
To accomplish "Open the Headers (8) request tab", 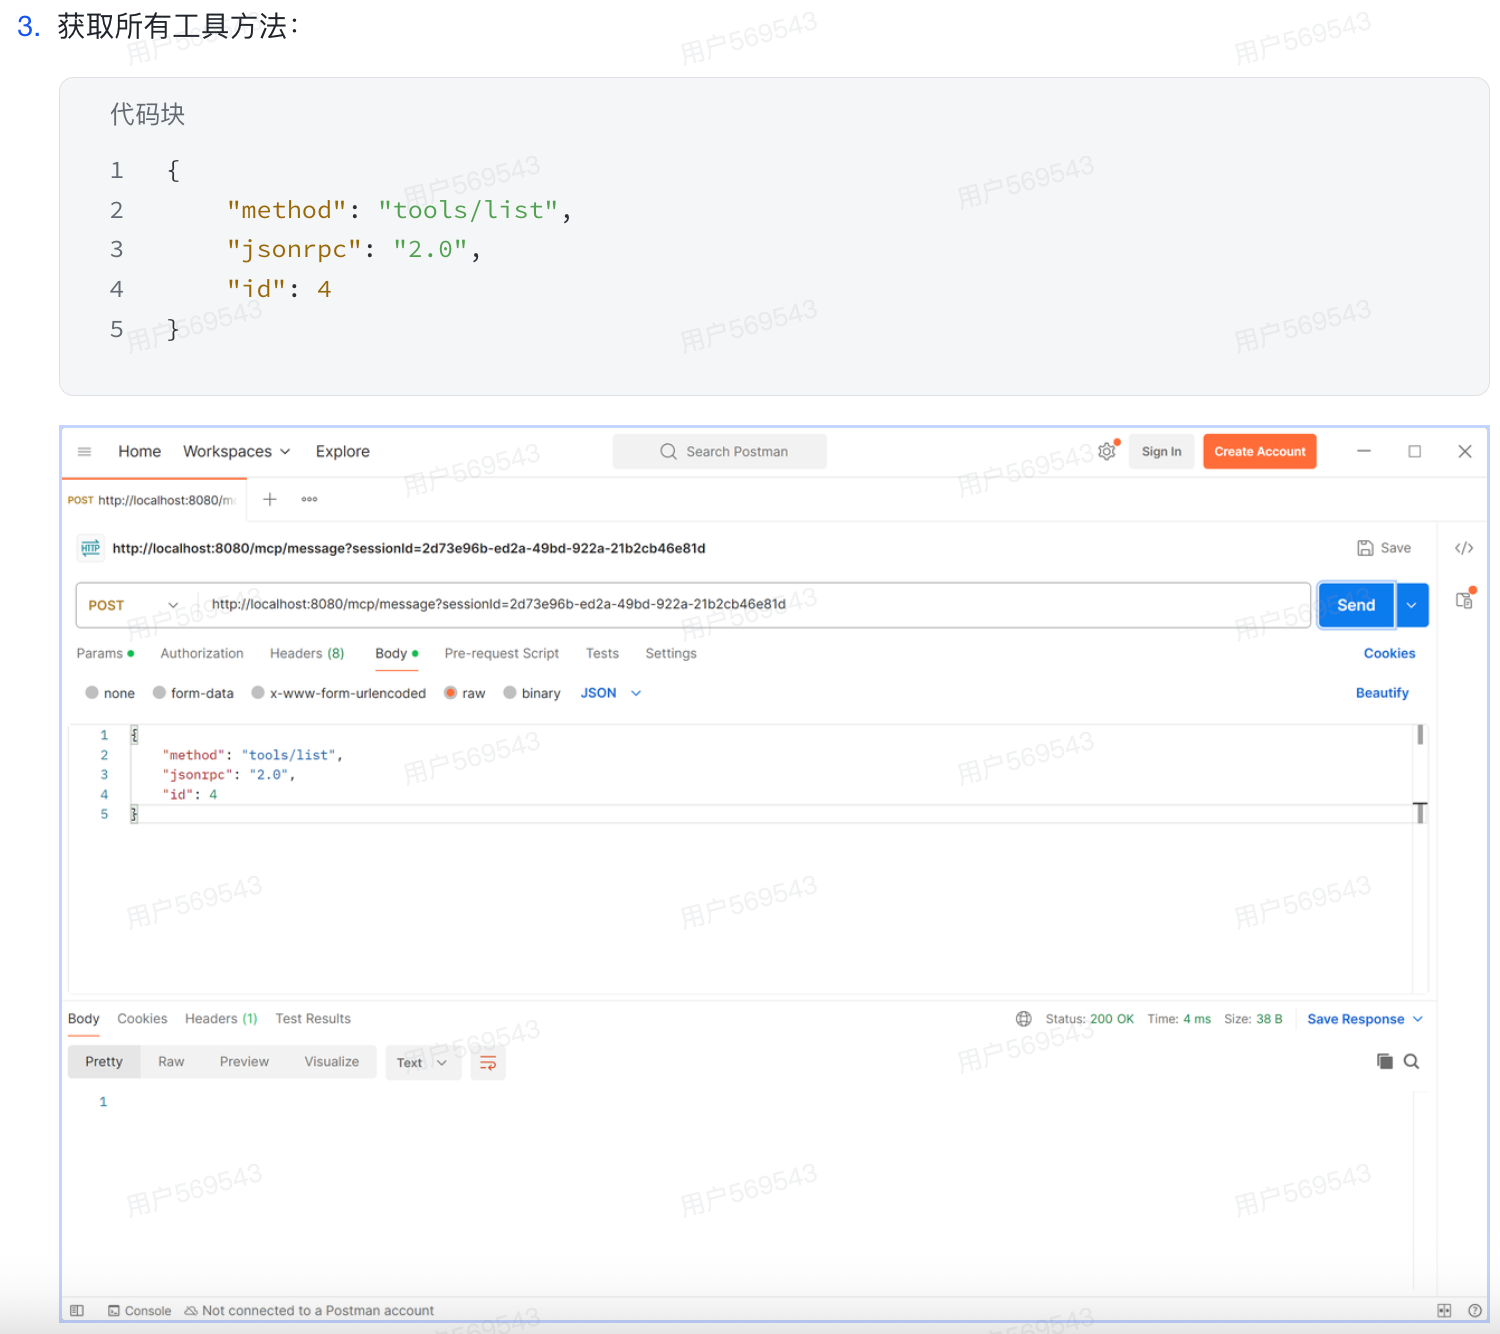I will click(307, 654).
